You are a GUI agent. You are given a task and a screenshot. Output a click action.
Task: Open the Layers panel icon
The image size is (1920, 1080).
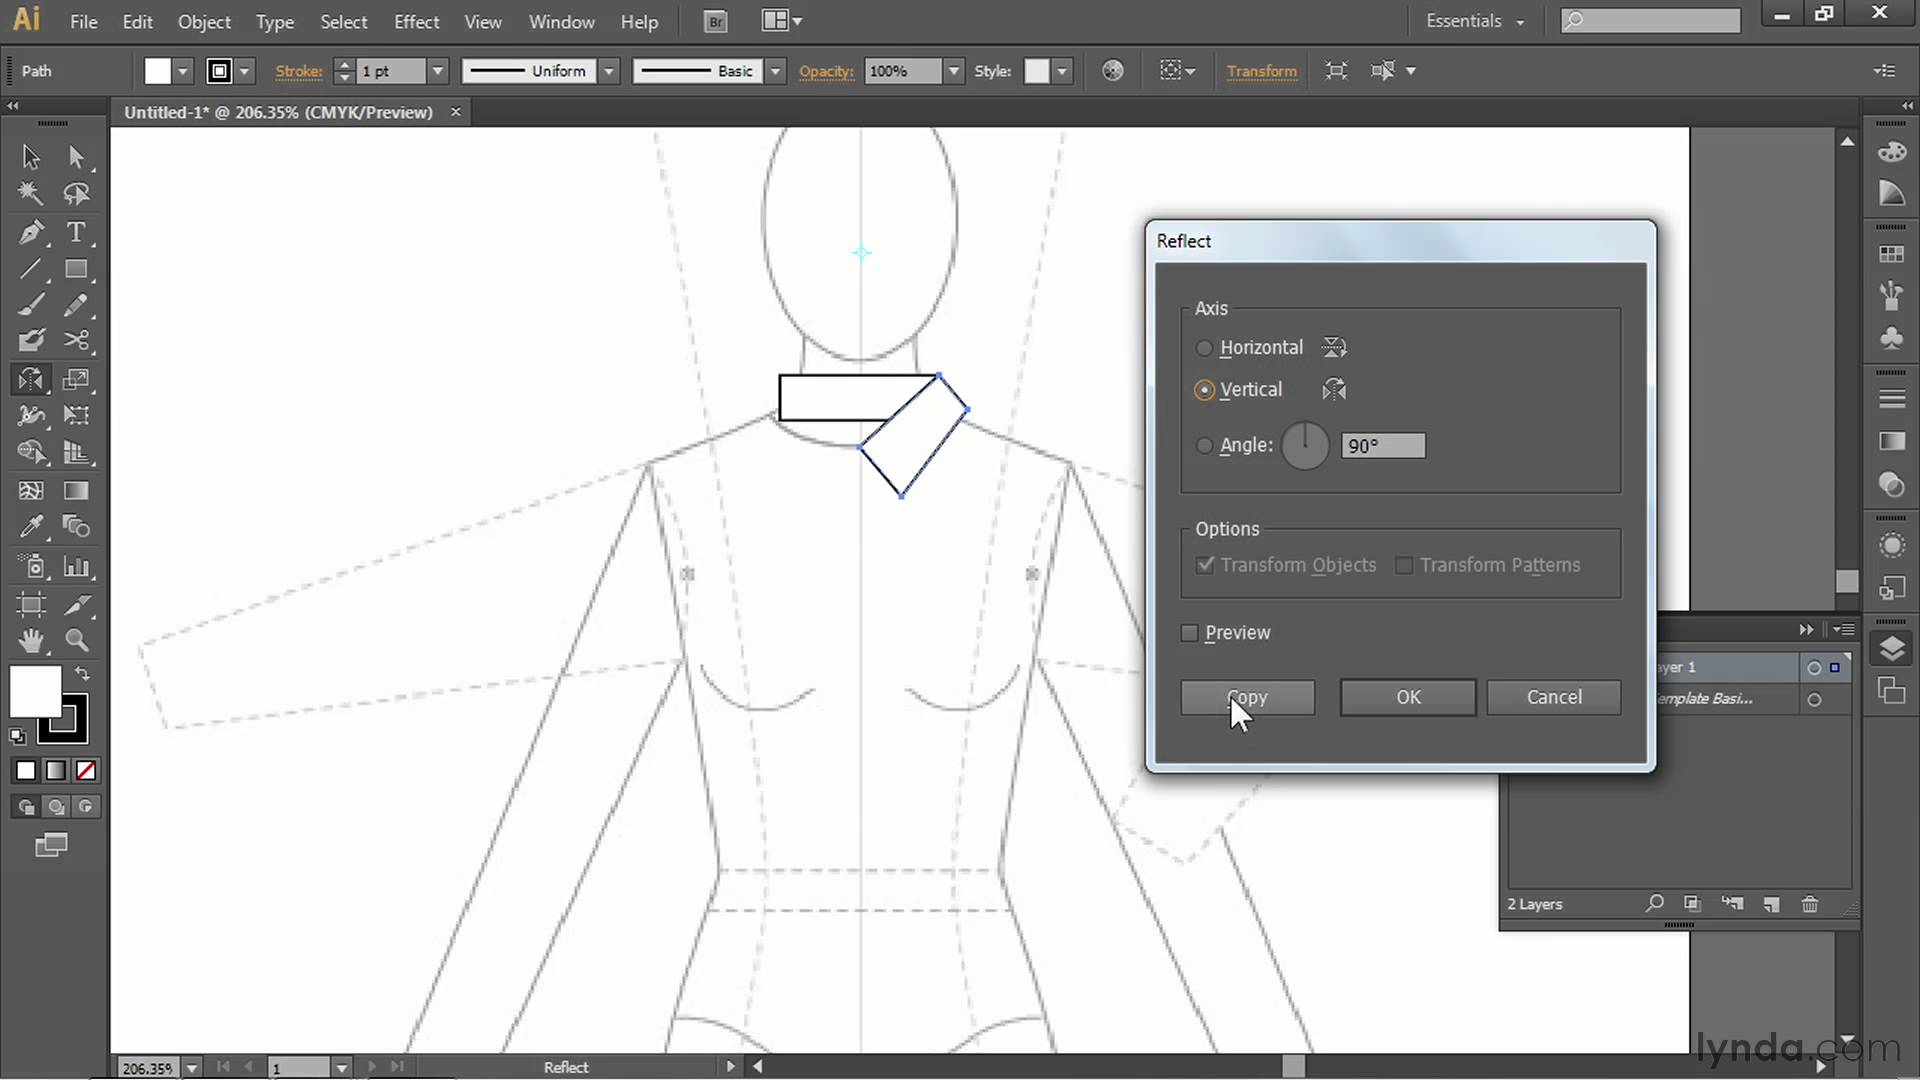[1891, 648]
